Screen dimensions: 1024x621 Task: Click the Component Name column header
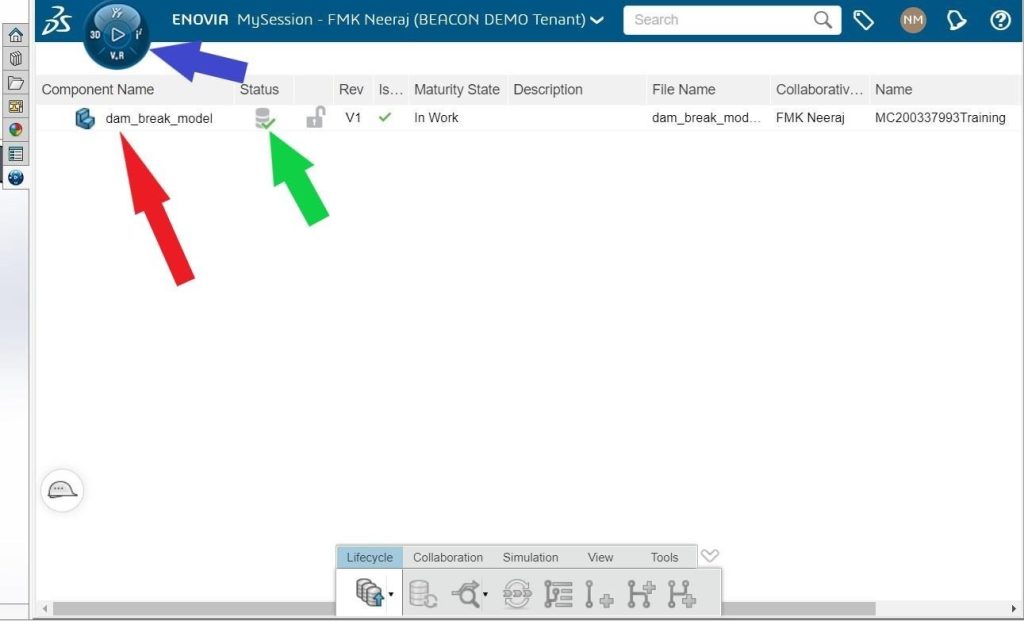98,89
